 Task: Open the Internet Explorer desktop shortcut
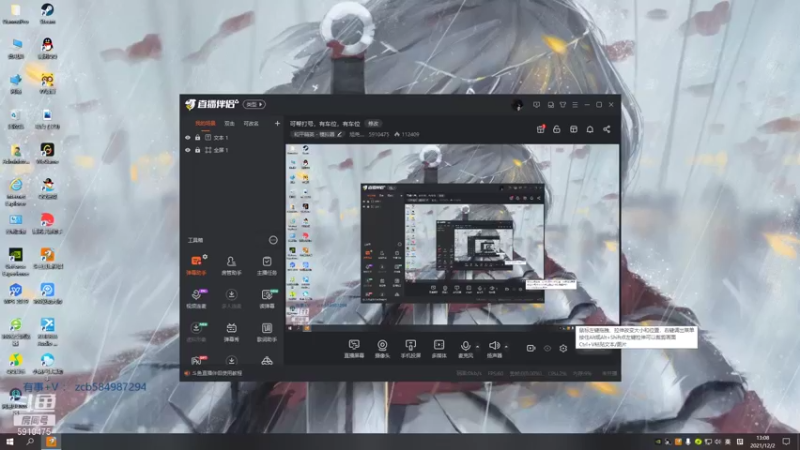[16, 192]
